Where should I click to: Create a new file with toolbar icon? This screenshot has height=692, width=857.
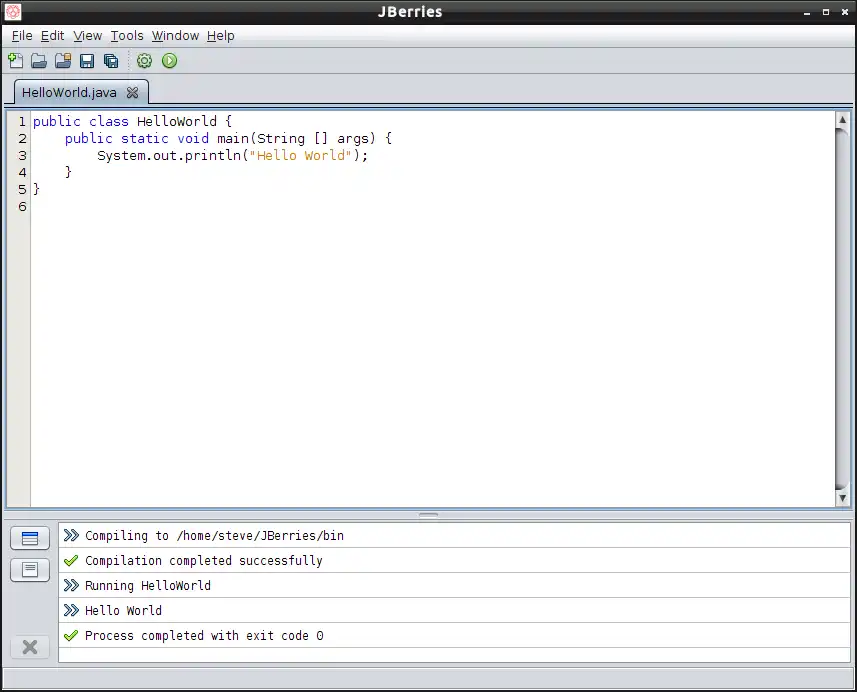coord(16,61)
